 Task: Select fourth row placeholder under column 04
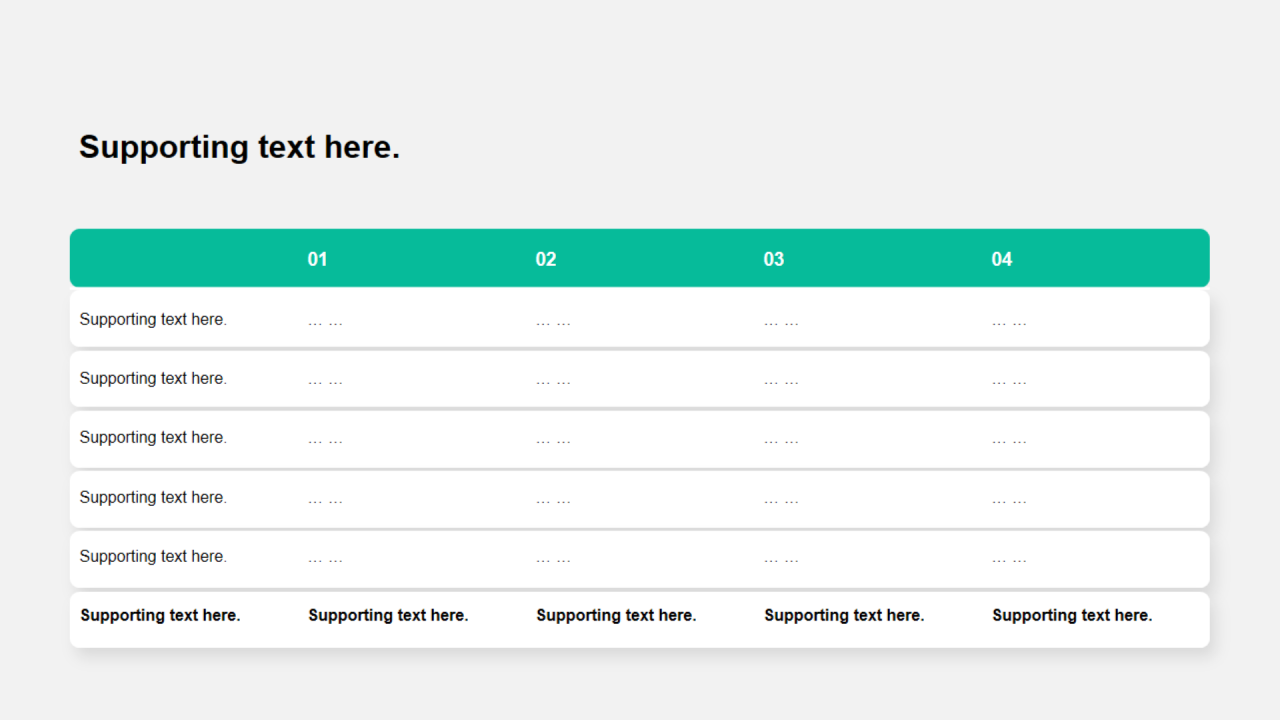point(1009,500)
